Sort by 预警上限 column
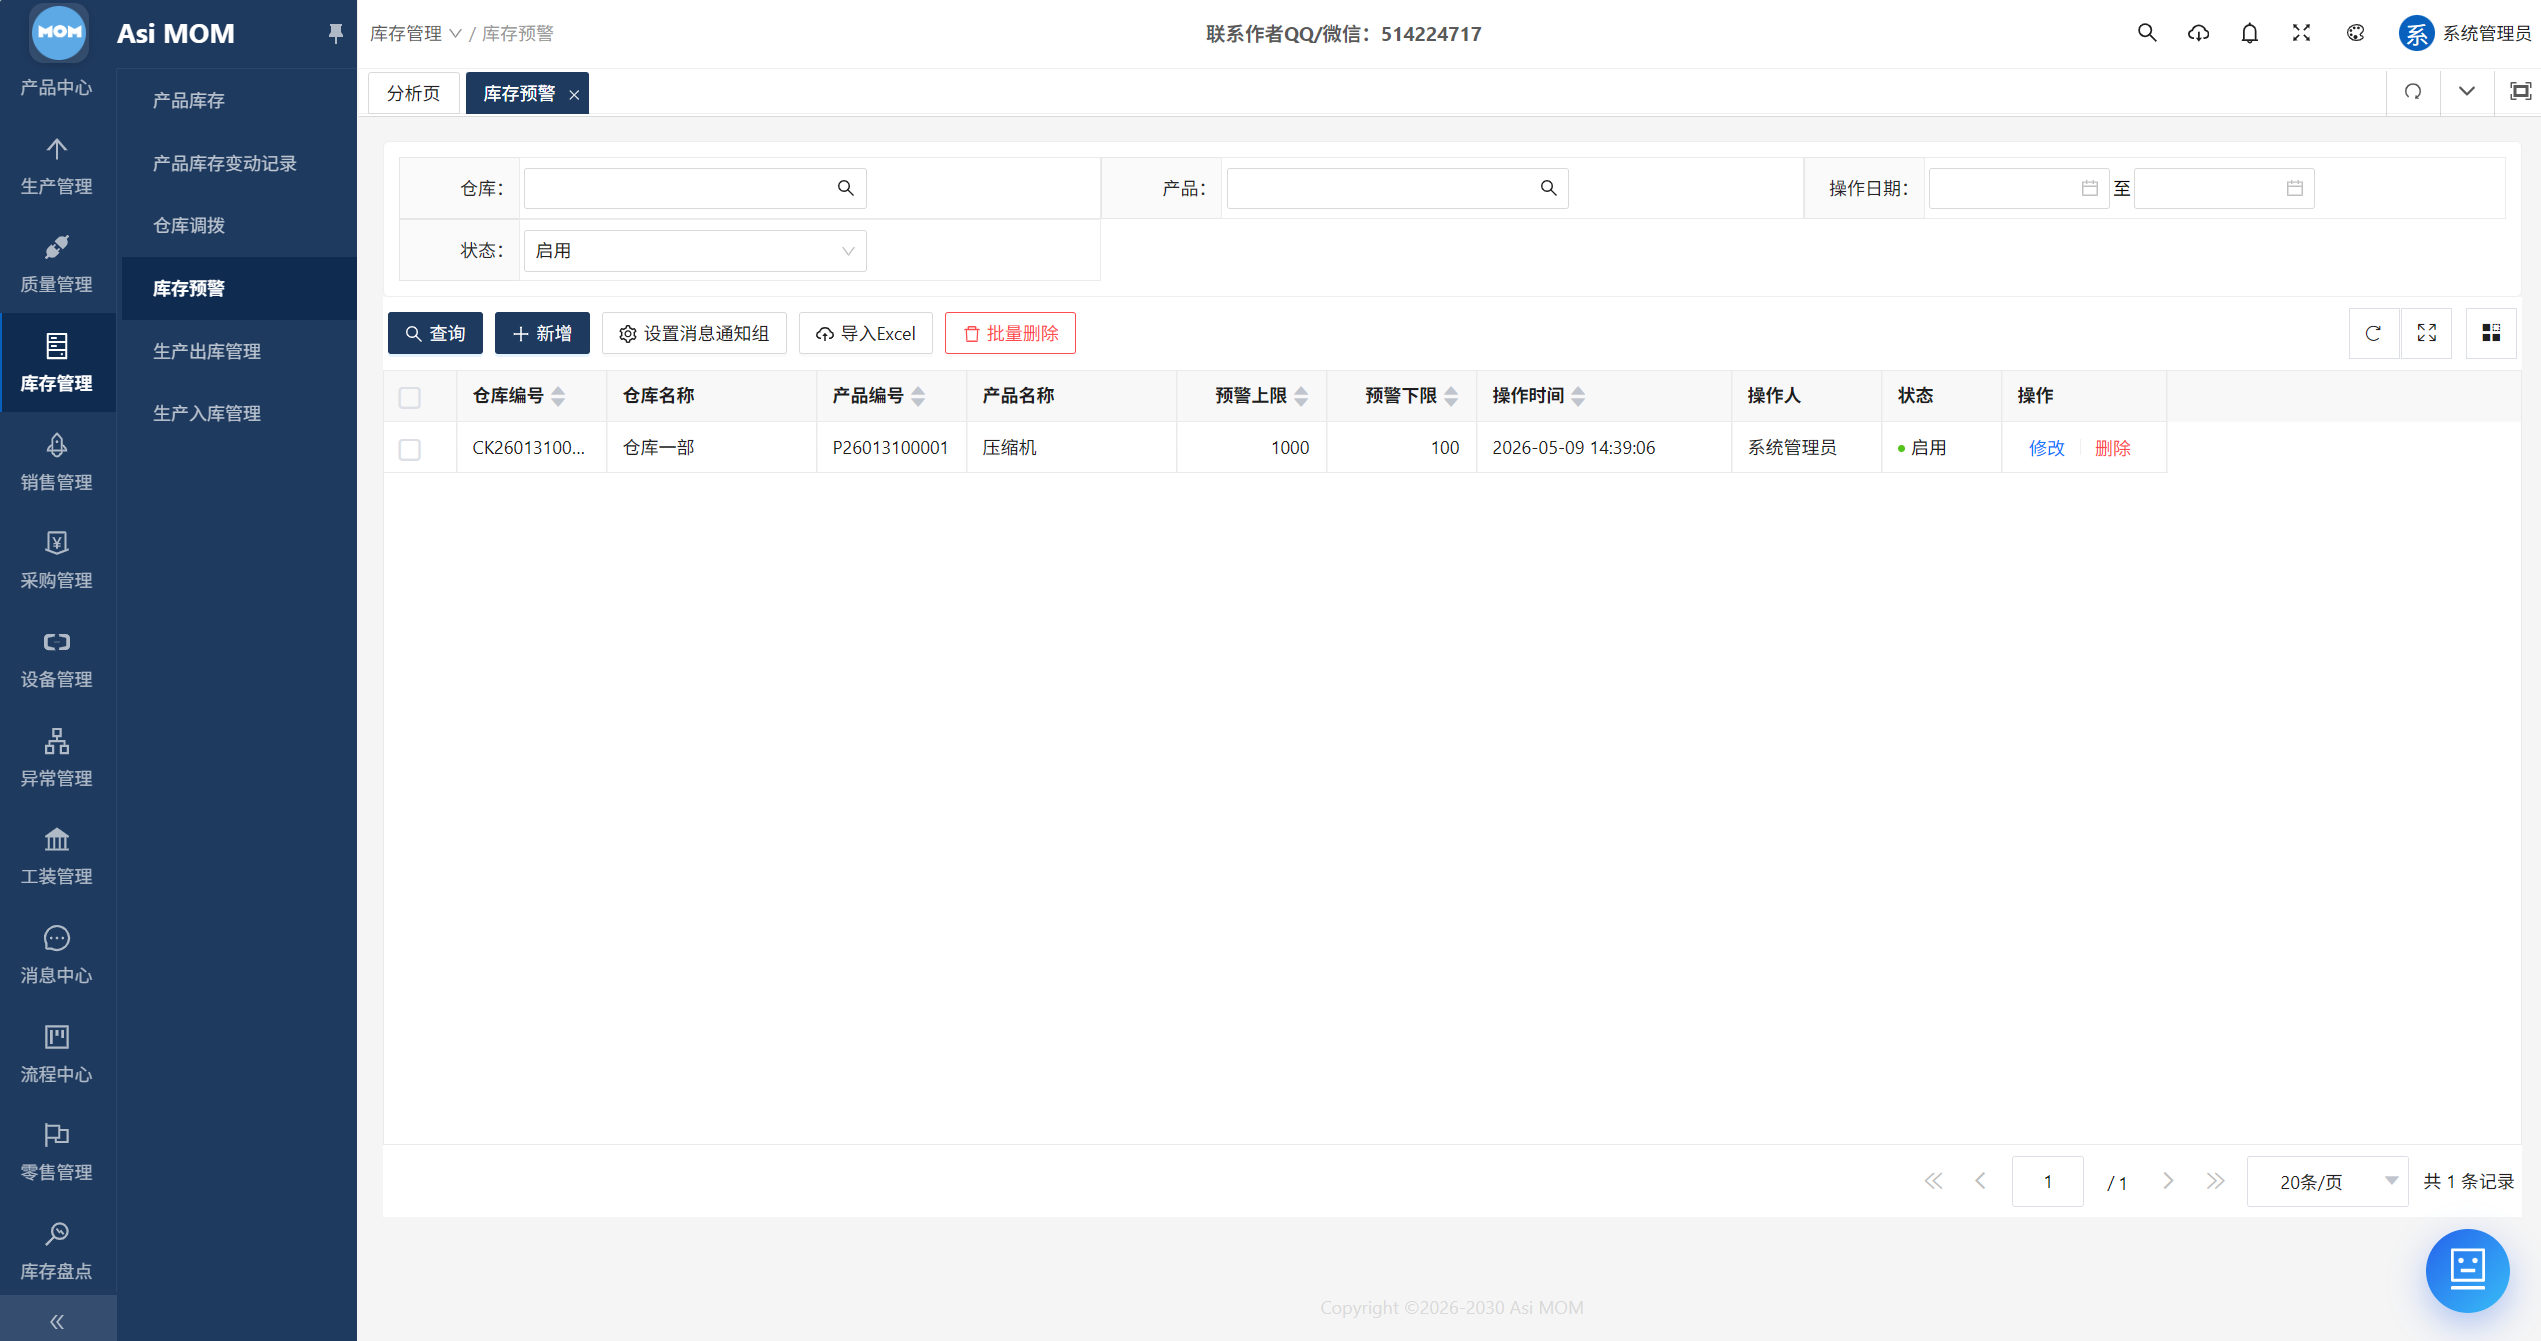2541x1341 pixels. tap(1301, 396)
